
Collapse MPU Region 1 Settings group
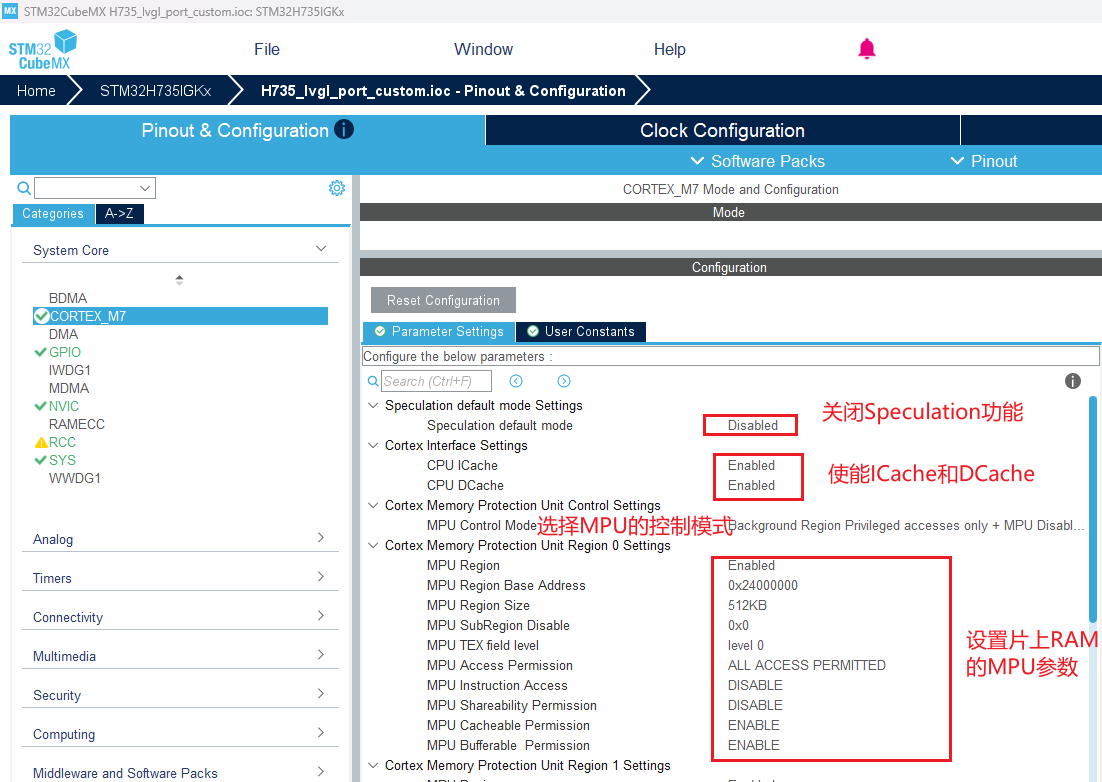(373, 765)
